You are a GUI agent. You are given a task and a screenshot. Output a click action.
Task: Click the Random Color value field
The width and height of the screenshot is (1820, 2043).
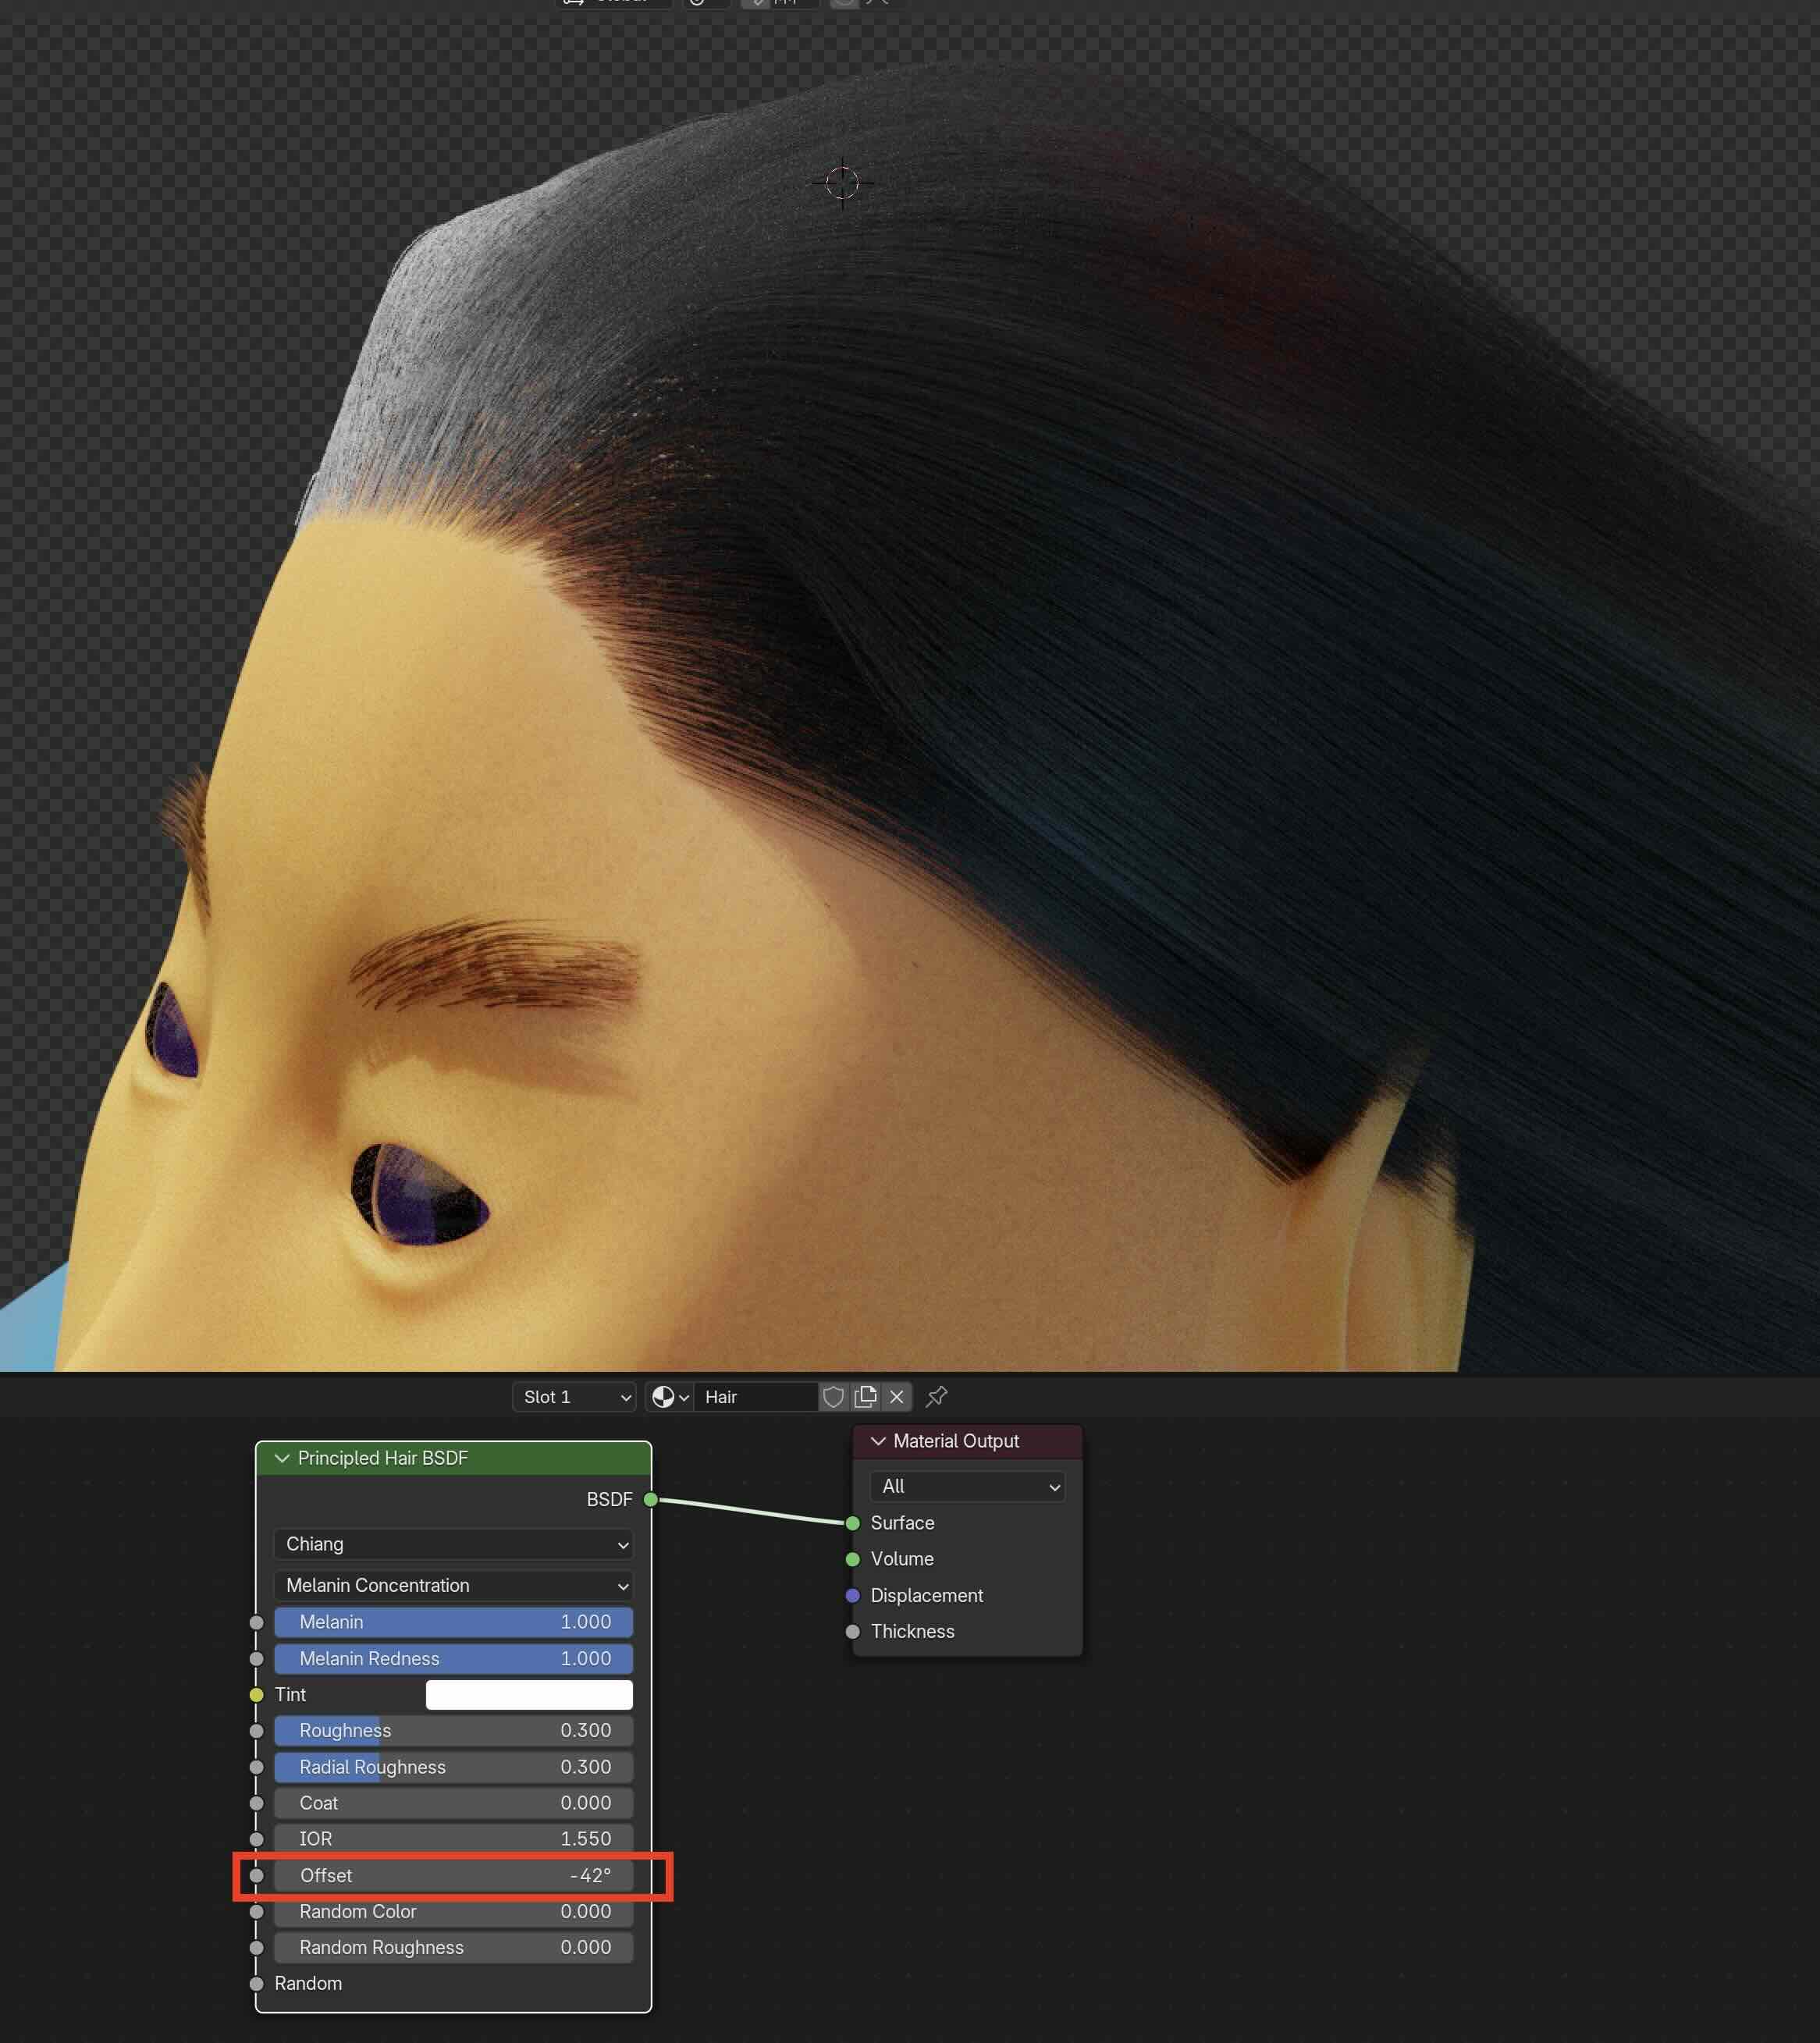(x=453, y=1911)
